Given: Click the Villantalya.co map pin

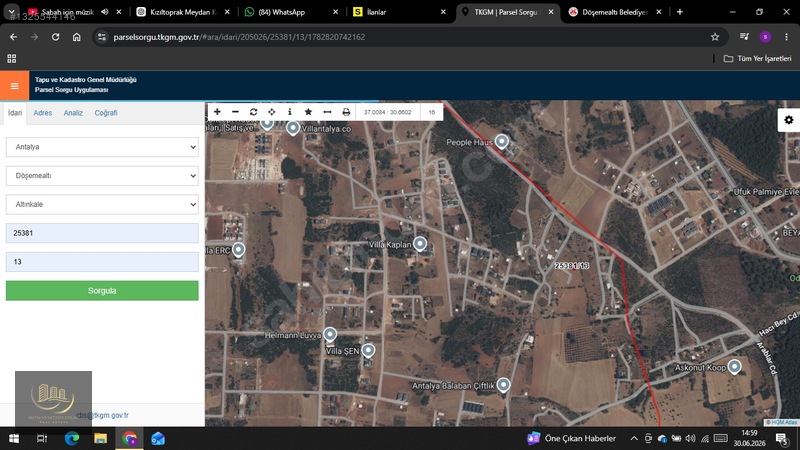Looking at the screenshot, I should pos(293,128).
